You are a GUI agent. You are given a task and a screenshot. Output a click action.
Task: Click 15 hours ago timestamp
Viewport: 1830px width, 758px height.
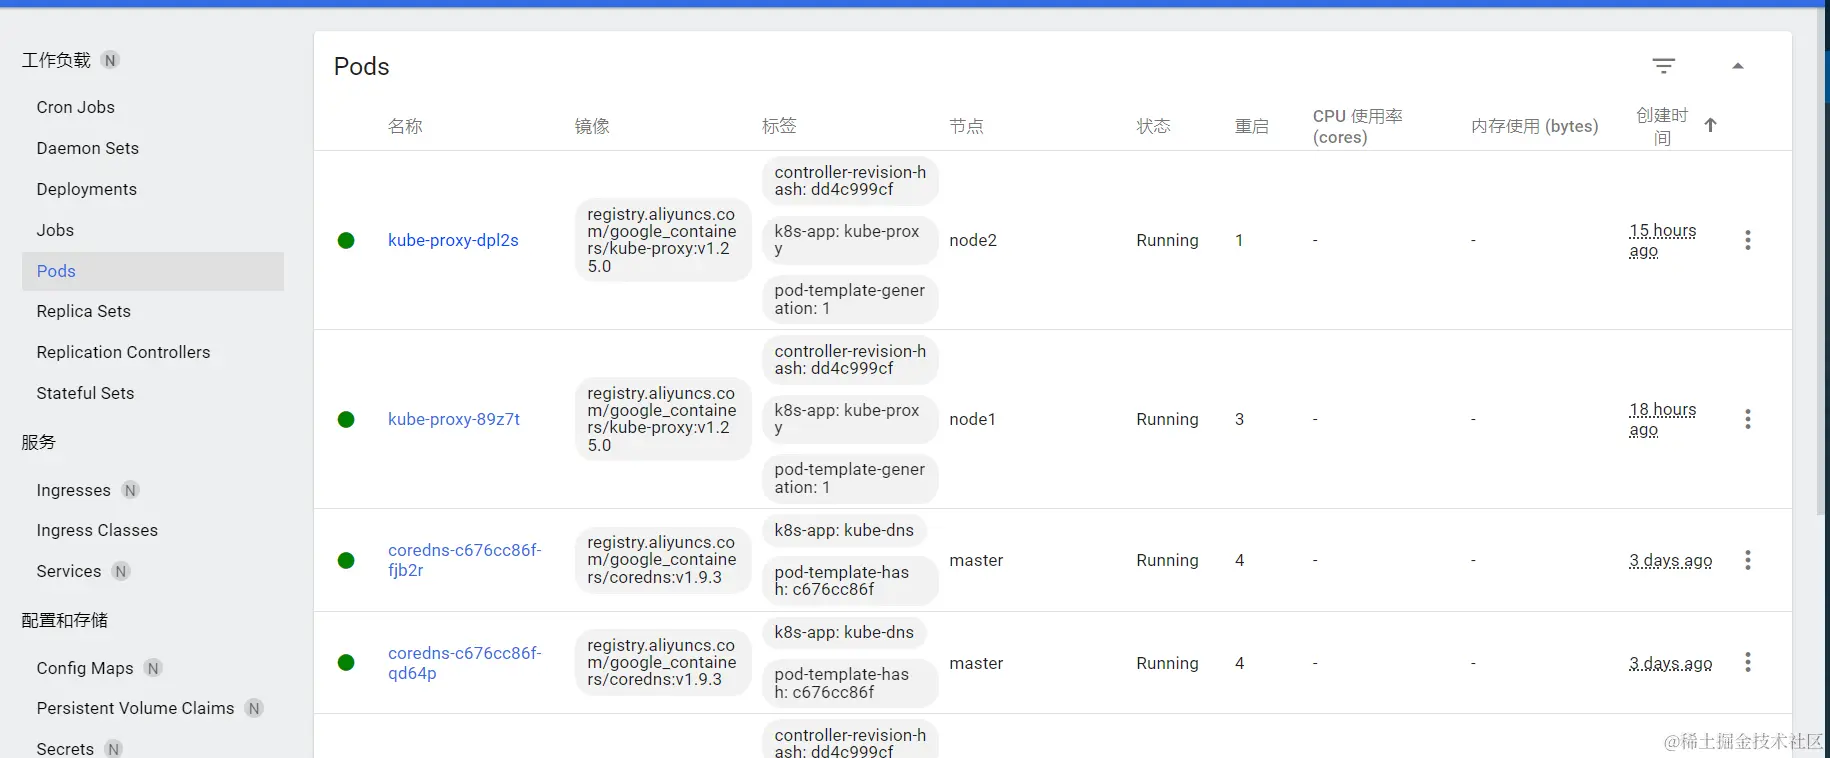[1663, 240]
